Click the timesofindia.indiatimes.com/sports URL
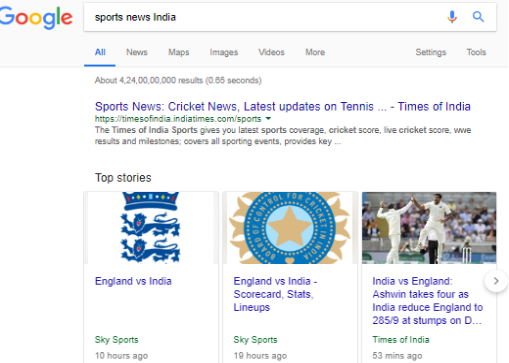The image size is (509, 363). (x=178, y=119)
